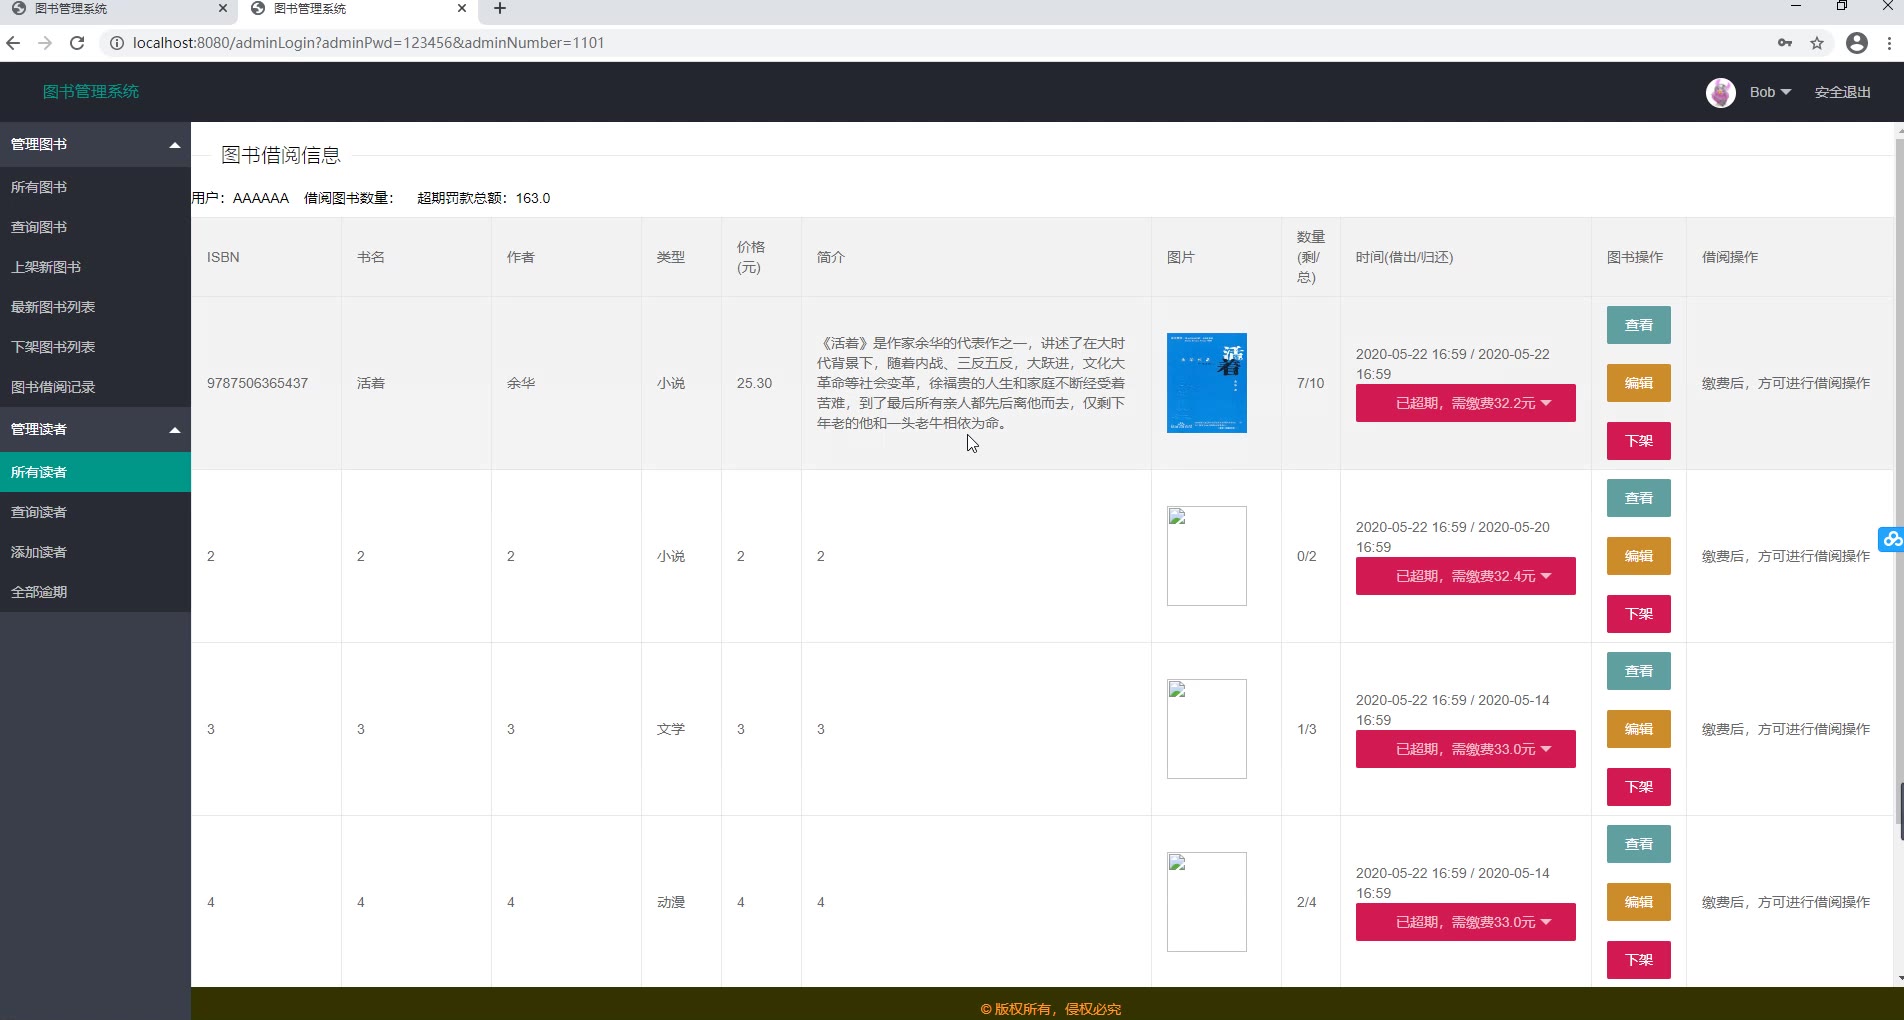Close the active 图书管理系统 tab

[462, 9]
